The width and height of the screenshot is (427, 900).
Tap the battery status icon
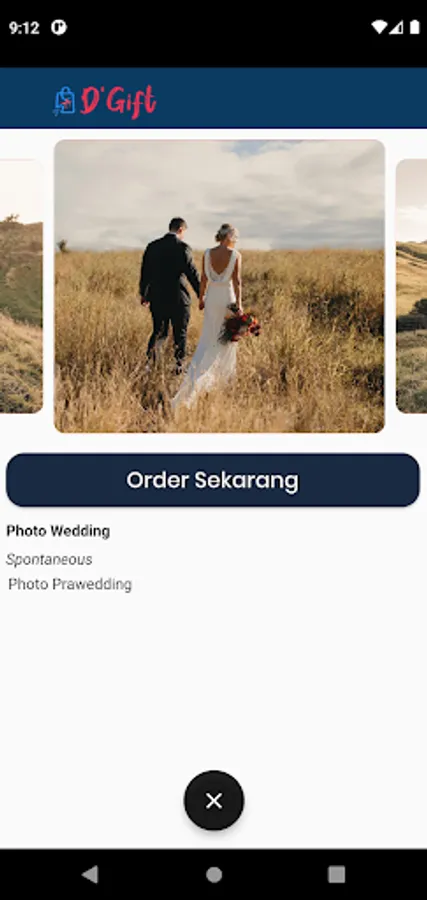click(414, 27)
